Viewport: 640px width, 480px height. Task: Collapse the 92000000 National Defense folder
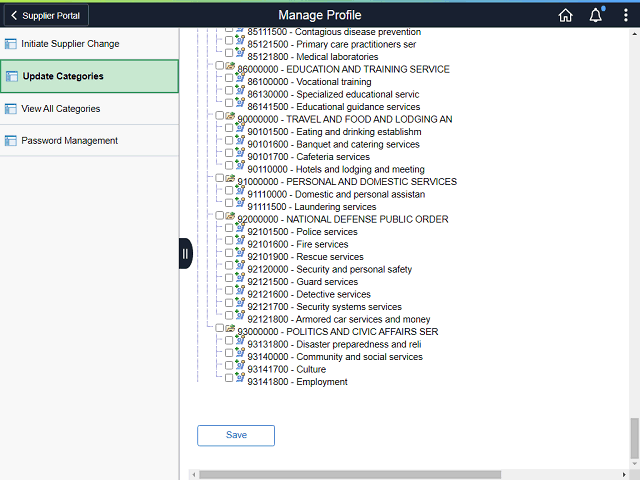tap(230, 216)
